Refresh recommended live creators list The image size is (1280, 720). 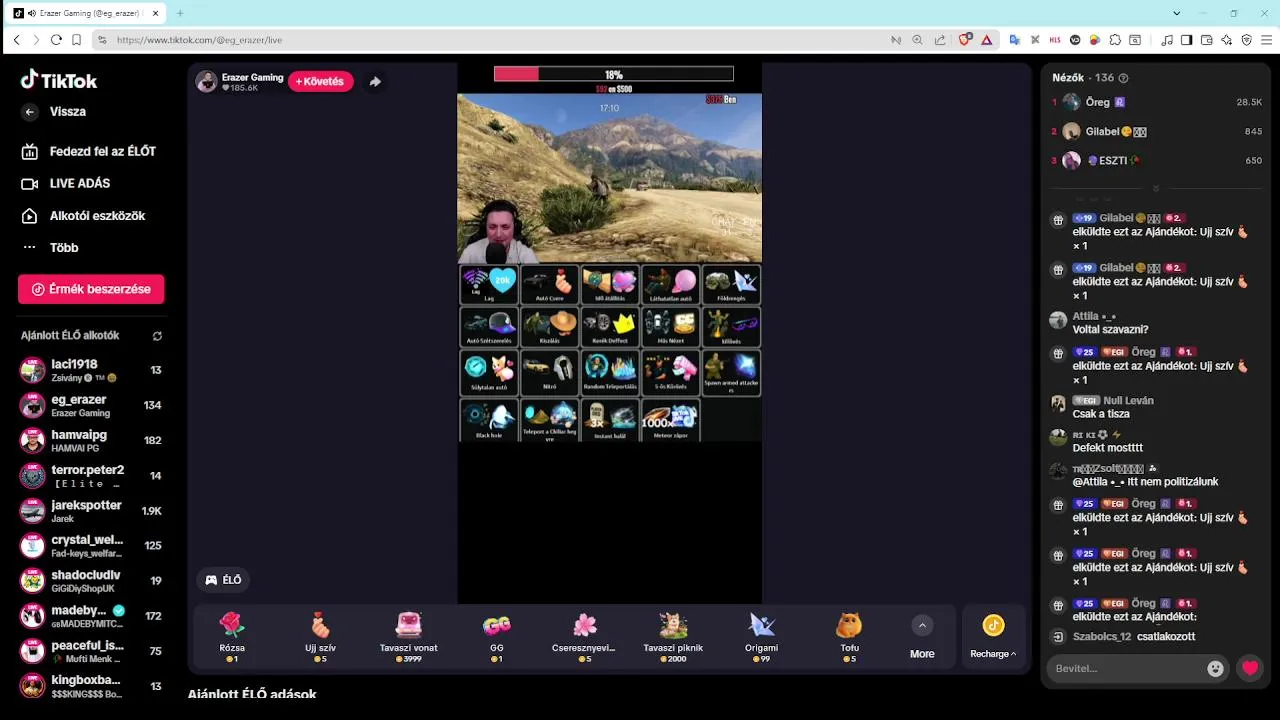157,336
